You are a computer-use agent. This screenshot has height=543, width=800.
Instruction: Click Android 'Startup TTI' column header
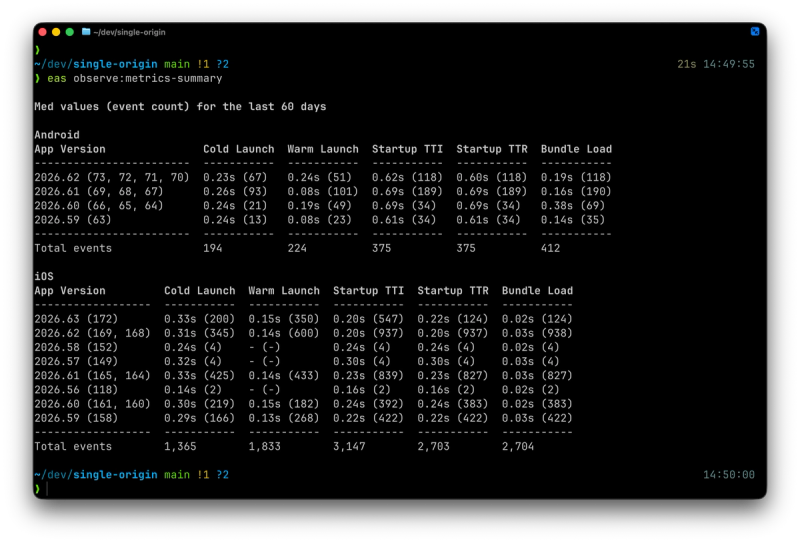click(407, 150)
